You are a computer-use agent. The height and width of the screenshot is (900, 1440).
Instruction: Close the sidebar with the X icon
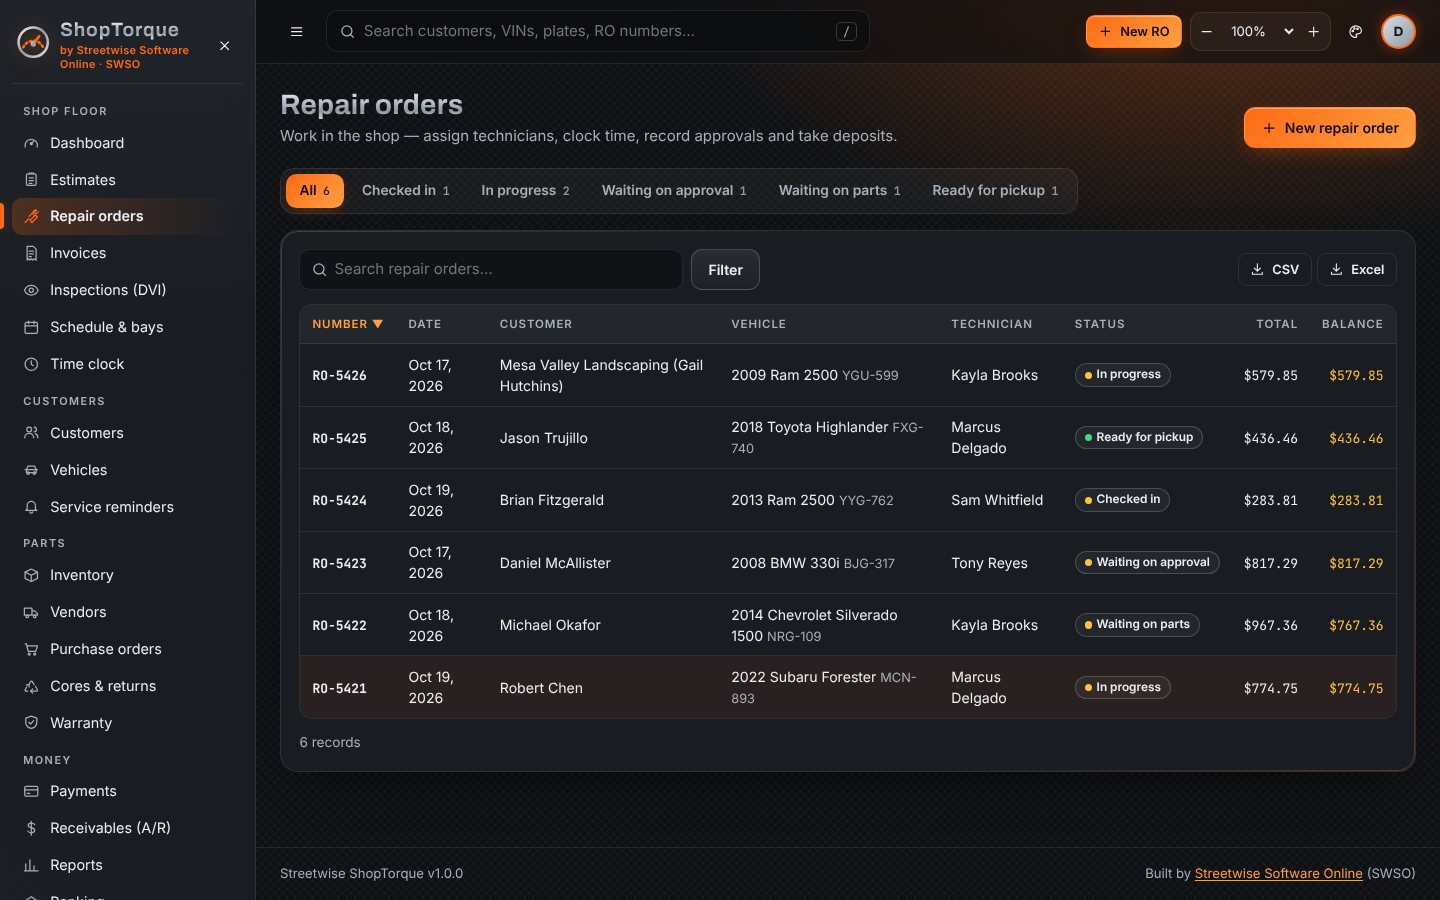225,46
